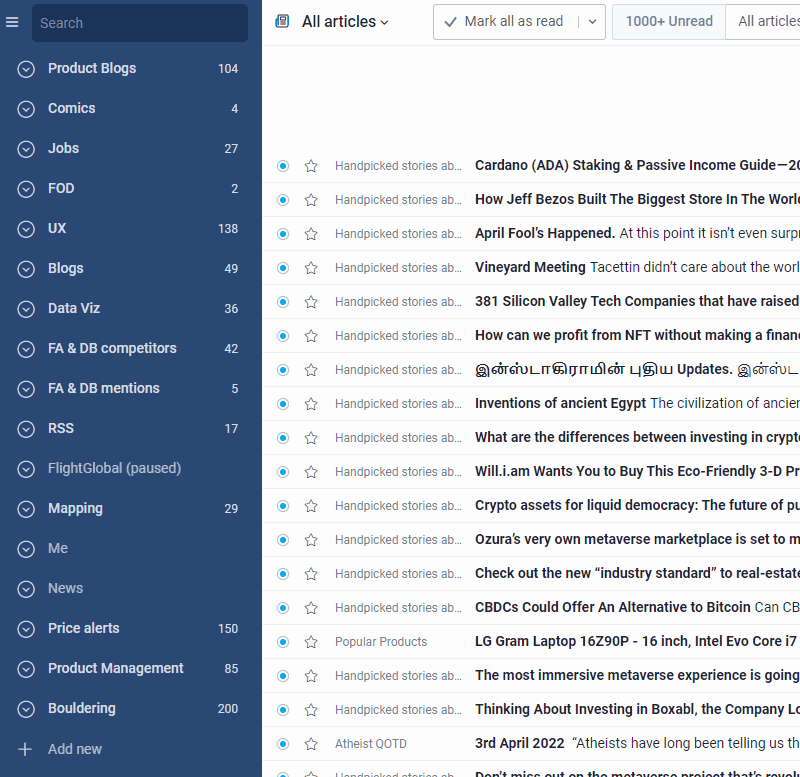Switch to the 1000+ Unread tab
Screen dimensions: 800x777
668,21
